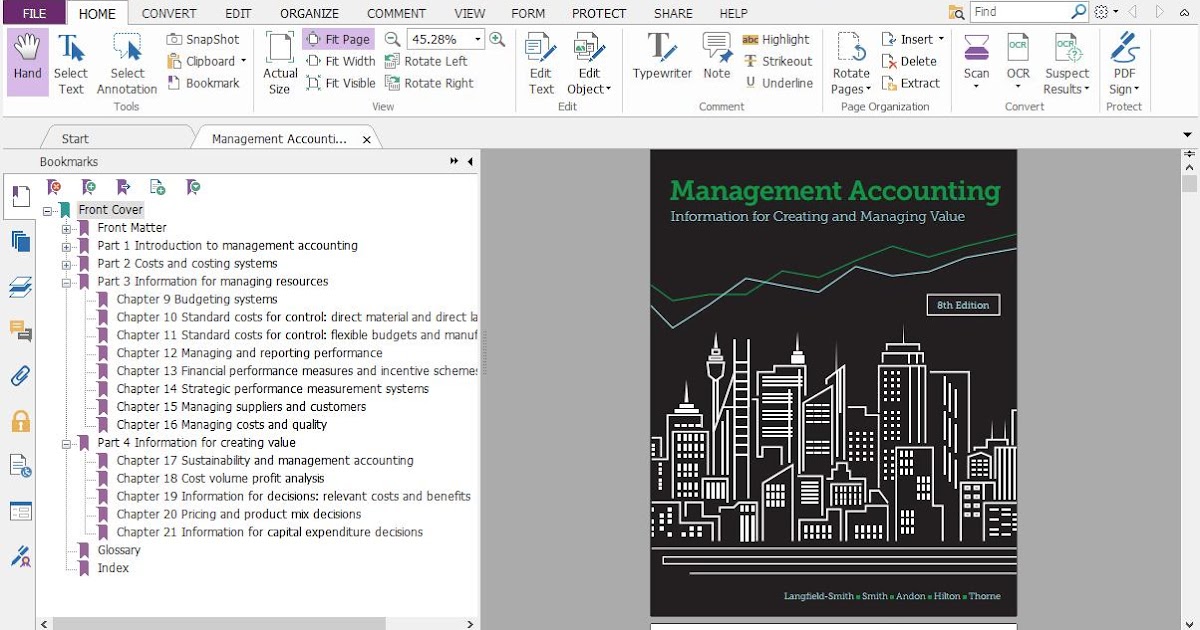1200x630 pixels.
Task: Collapse the Bookmarks panel arrow
Action: click(x=470, y=161)
